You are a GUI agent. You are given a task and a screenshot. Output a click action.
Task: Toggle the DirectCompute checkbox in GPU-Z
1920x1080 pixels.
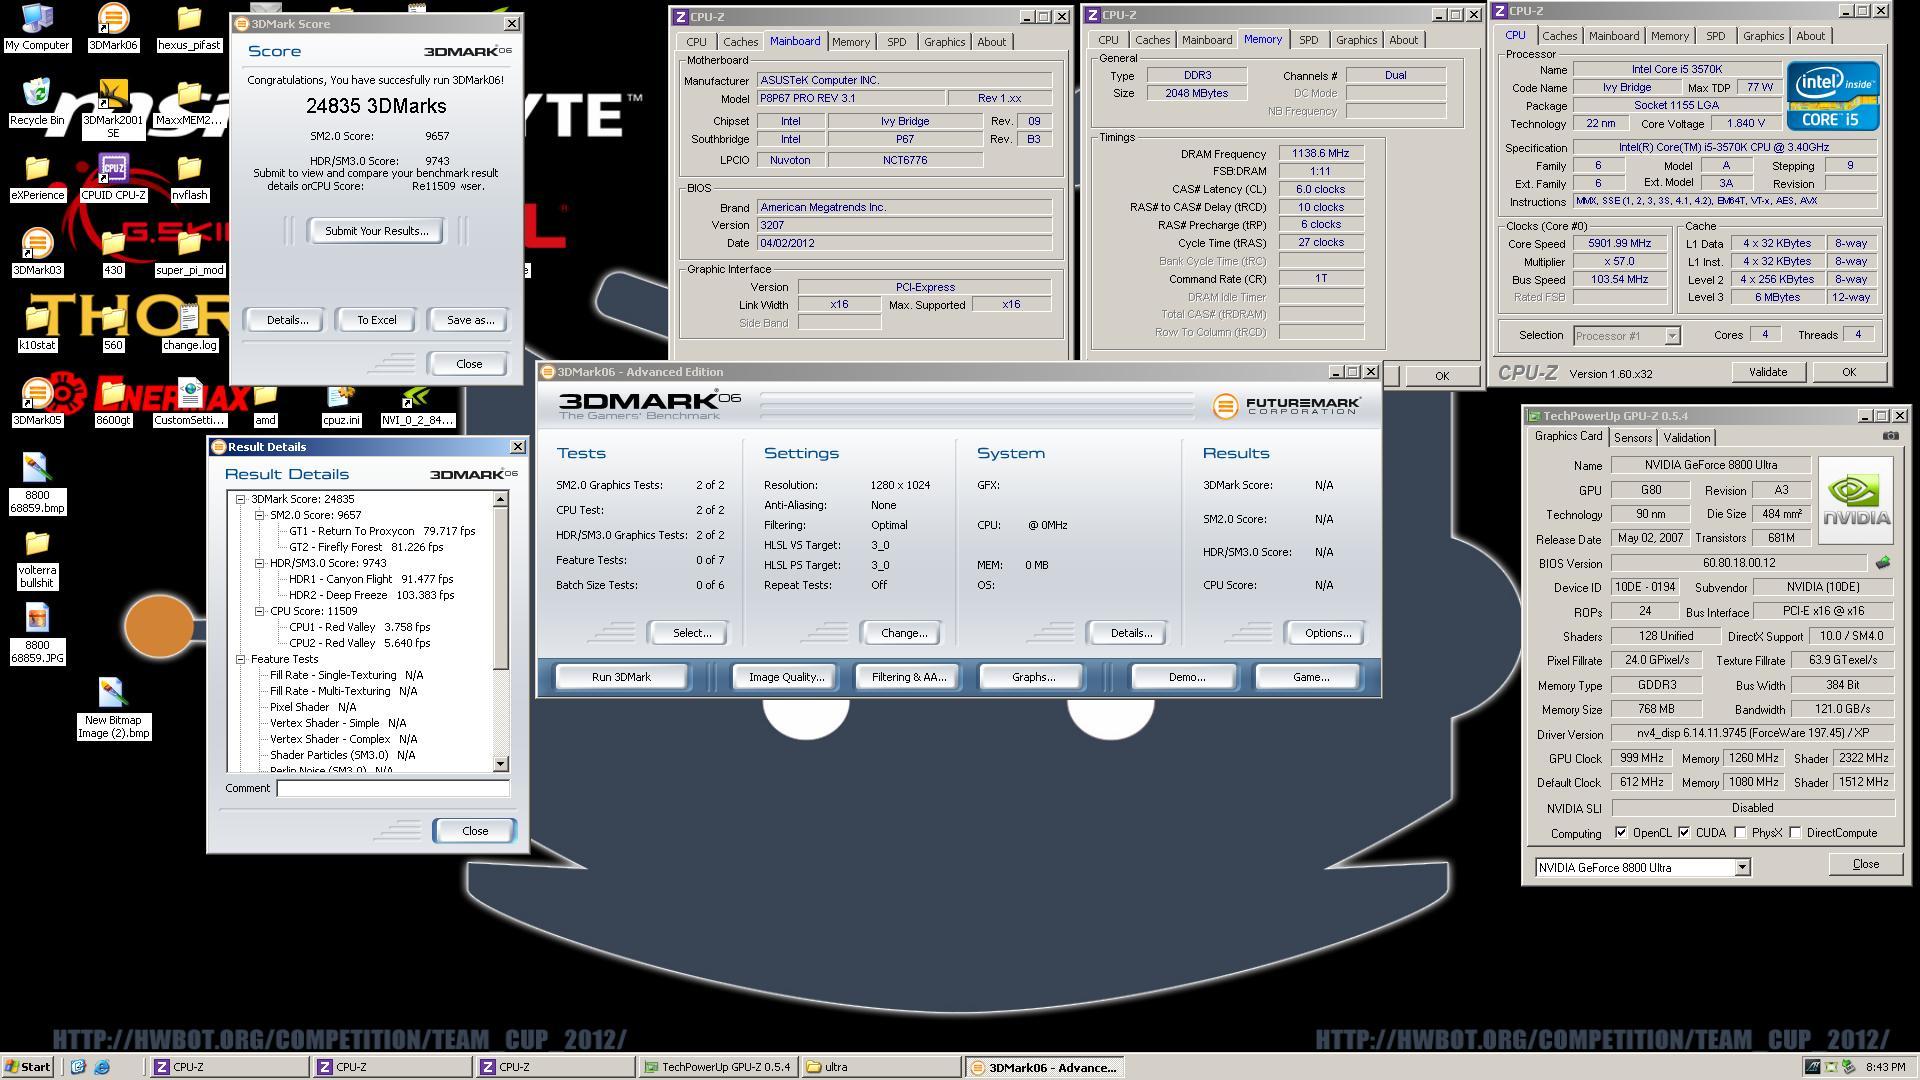click(x=1795, y=832)
